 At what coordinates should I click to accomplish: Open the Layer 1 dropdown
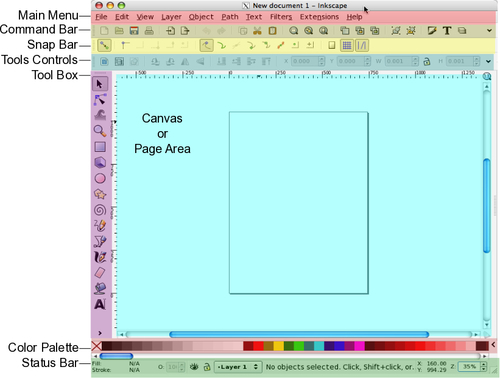(237, 367)
